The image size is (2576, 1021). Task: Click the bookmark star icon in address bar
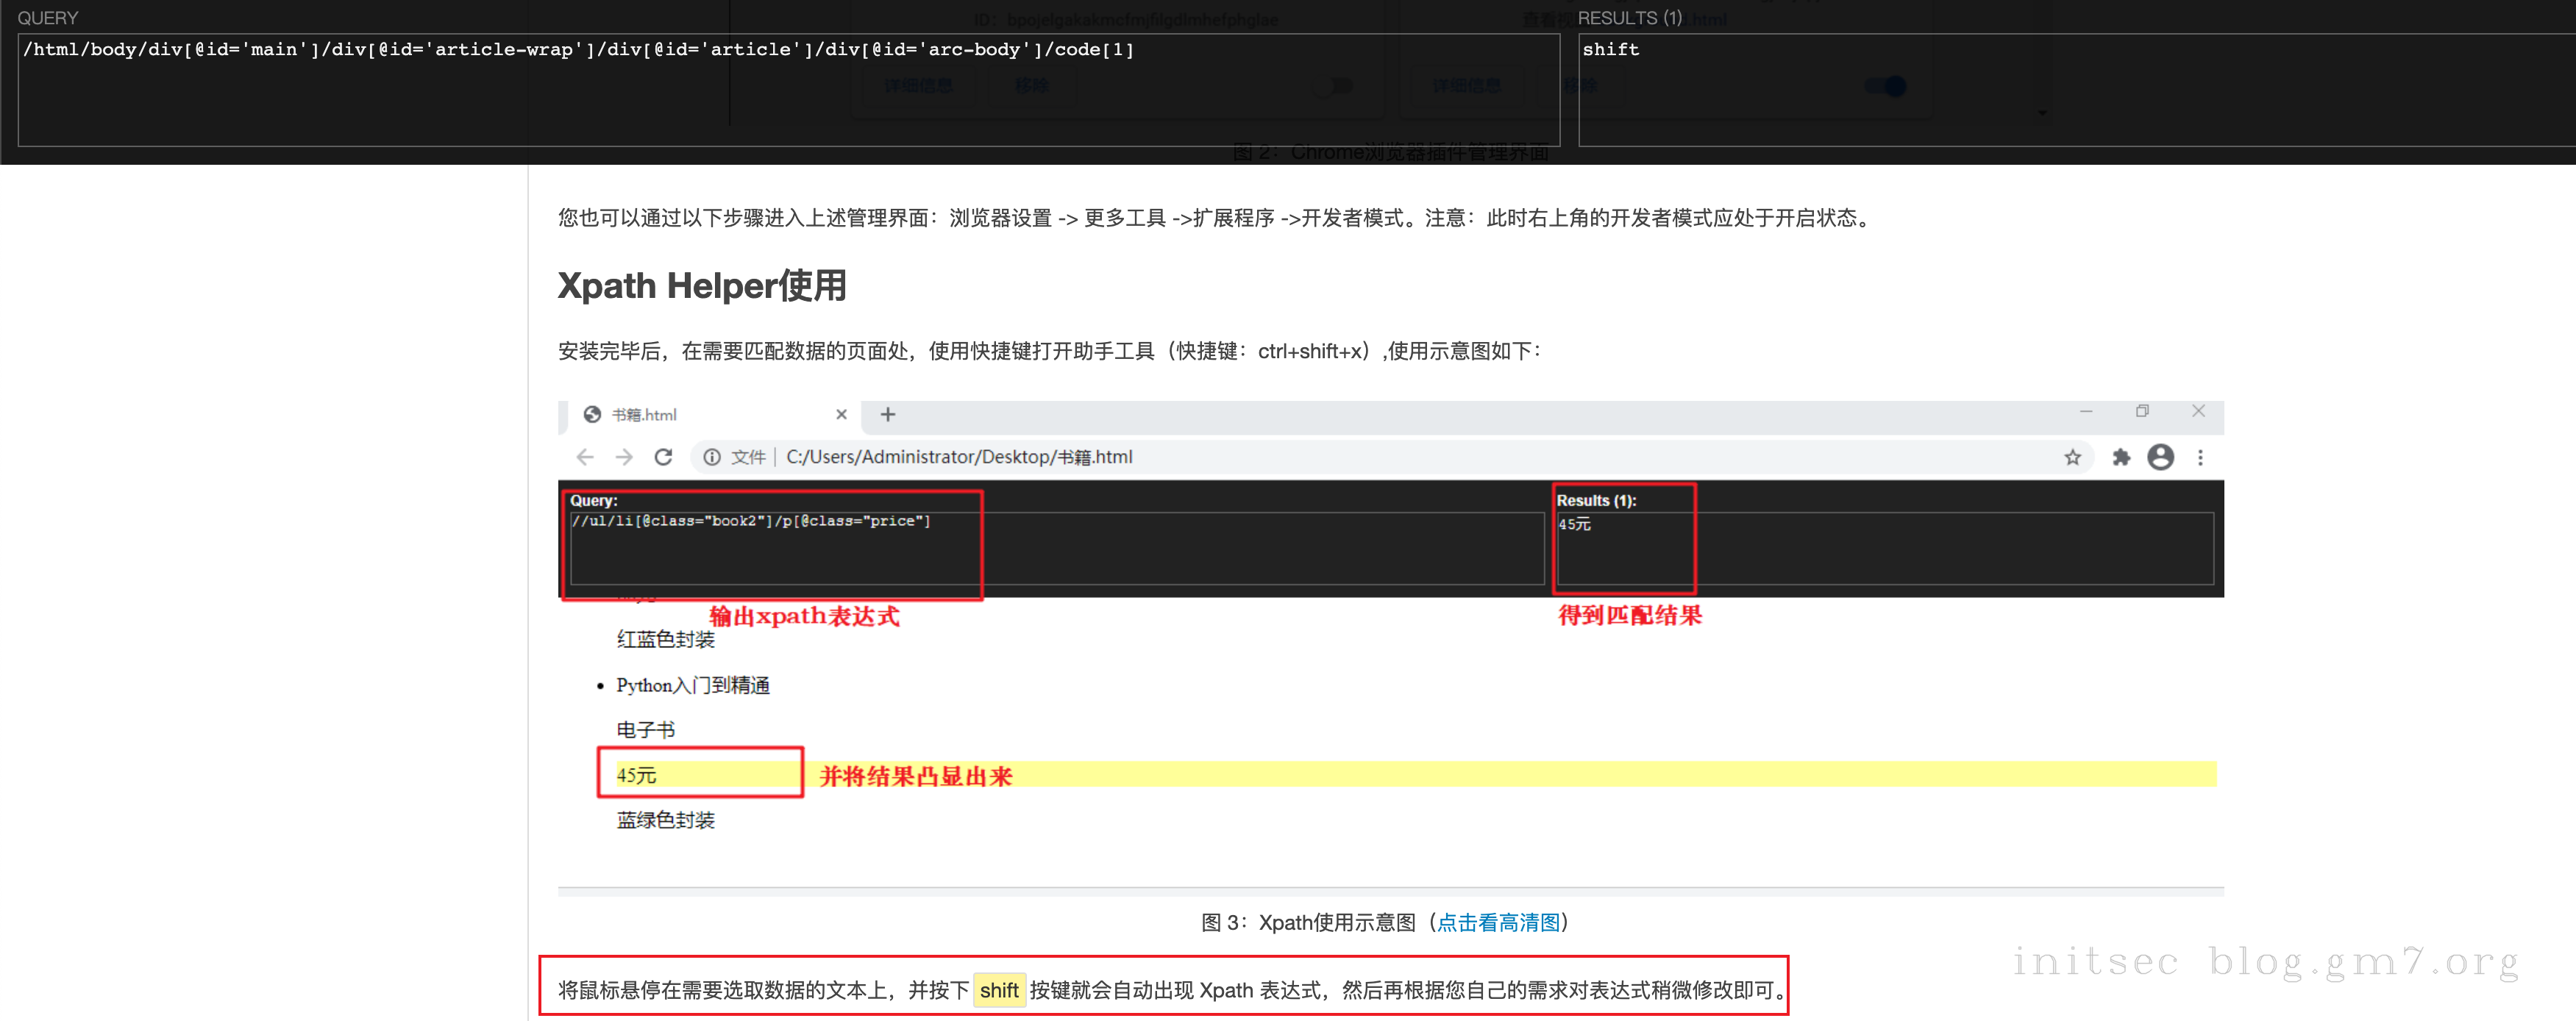(x=2072, y=457)
